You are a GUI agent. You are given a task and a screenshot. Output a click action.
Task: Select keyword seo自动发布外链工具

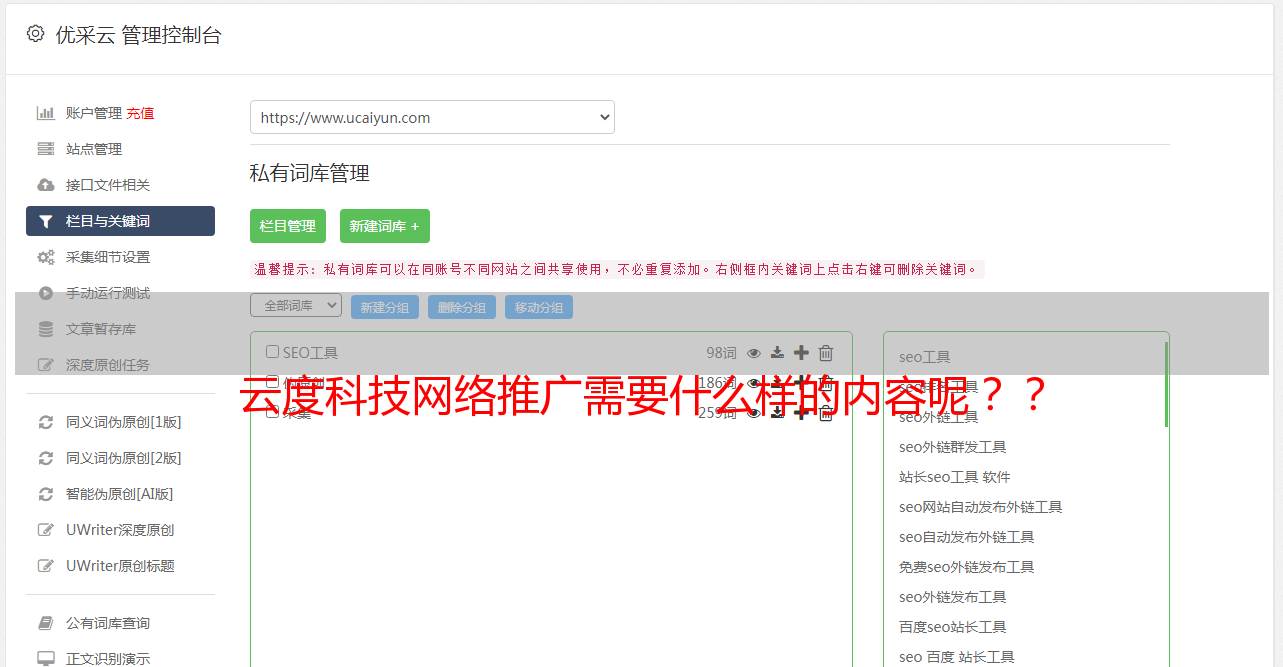(x=967, y=537)
